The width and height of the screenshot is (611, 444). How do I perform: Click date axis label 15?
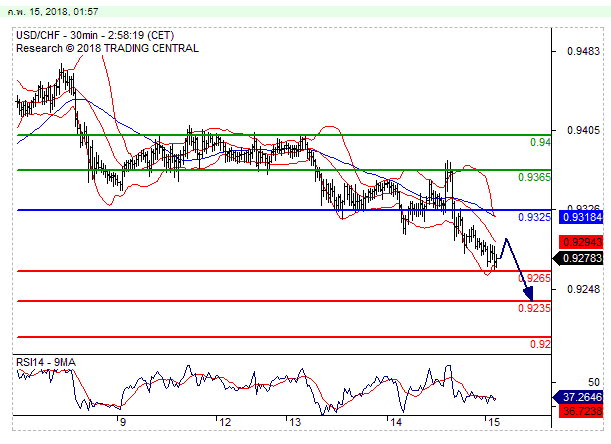pyautogui.click(x=493, y=422)
